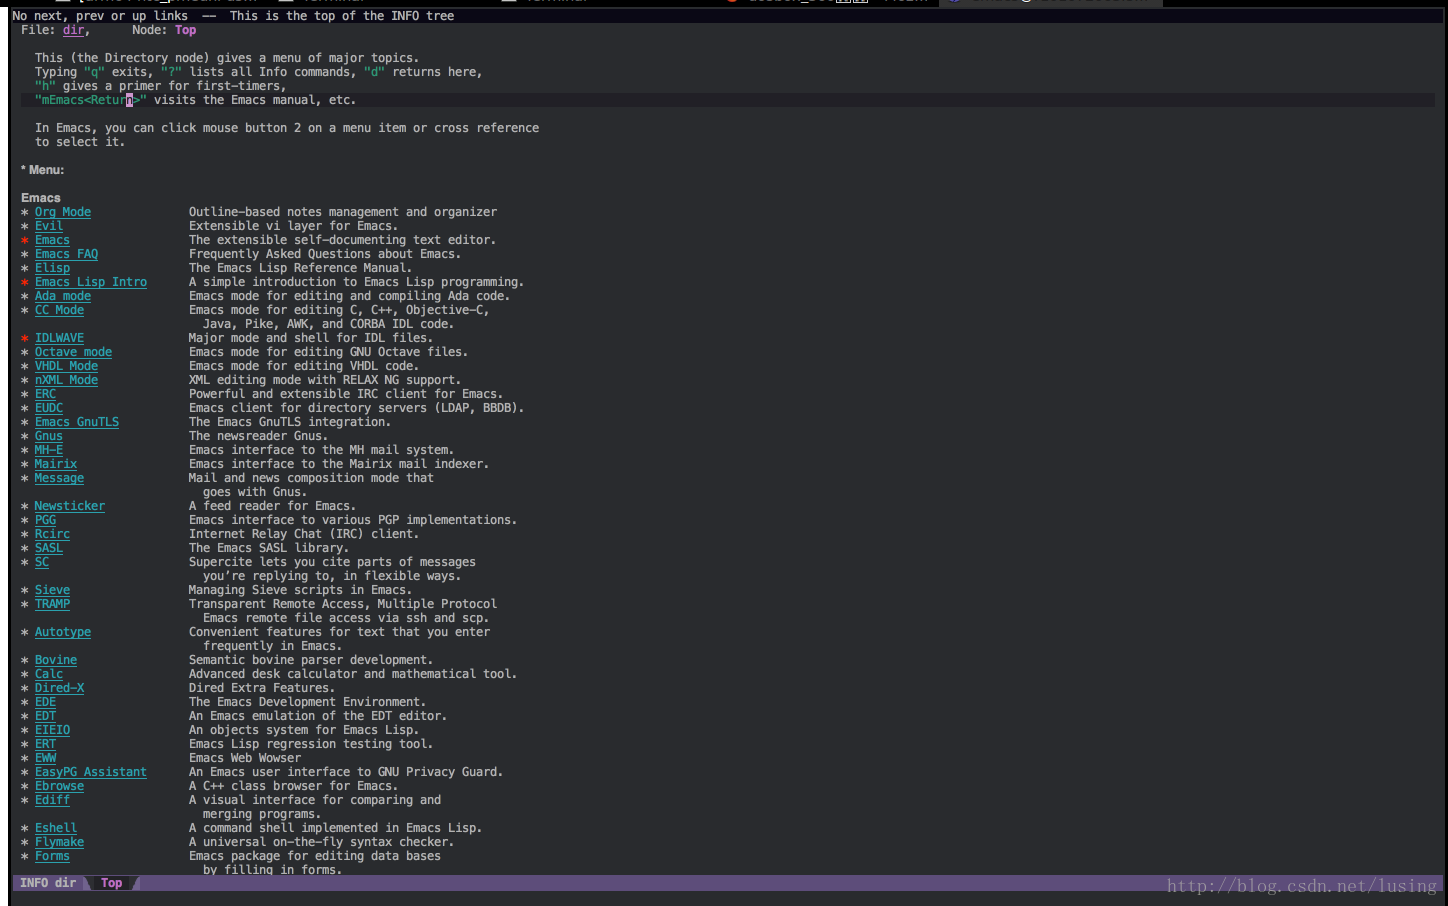
Task: Follow the EUDC link
Action: 49,408
